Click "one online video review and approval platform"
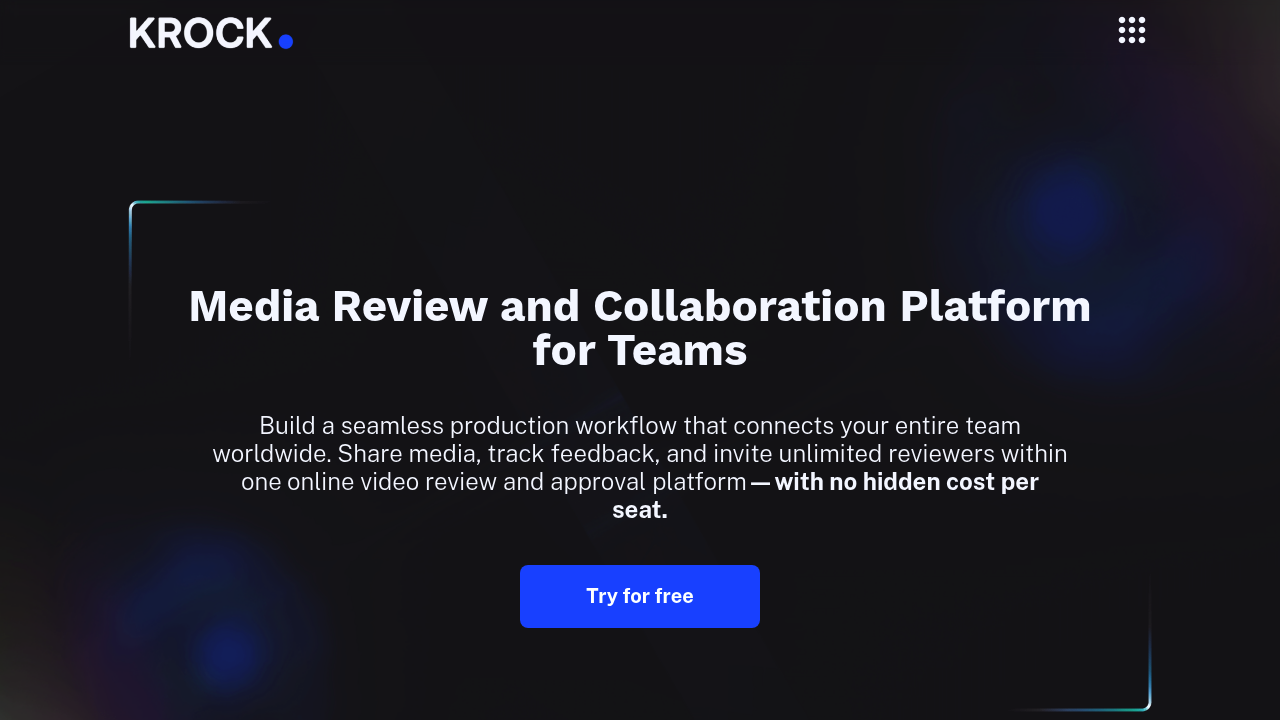Image resolution: width=1280 pixels, height=720 pixels. point(493,482)
